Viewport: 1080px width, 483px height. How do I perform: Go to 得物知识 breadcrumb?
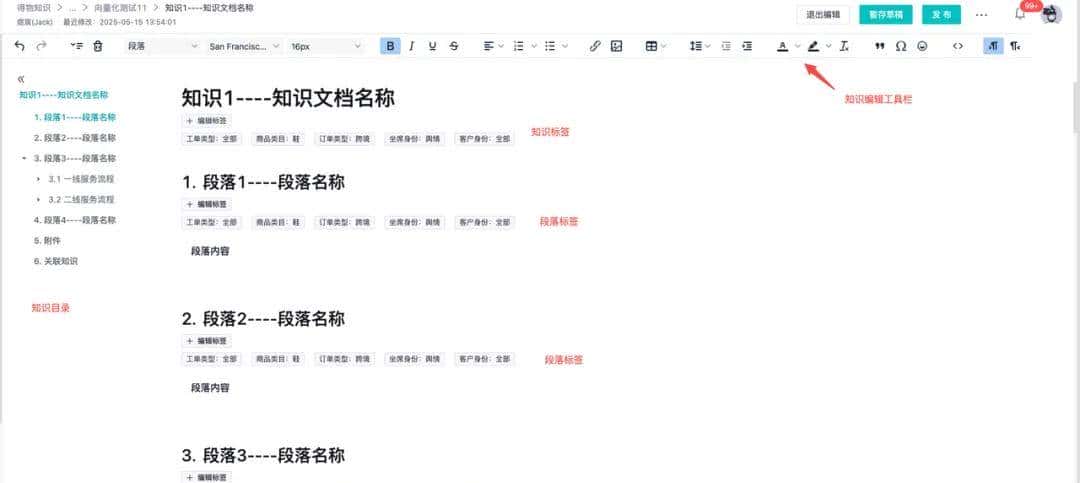(34, 8)
